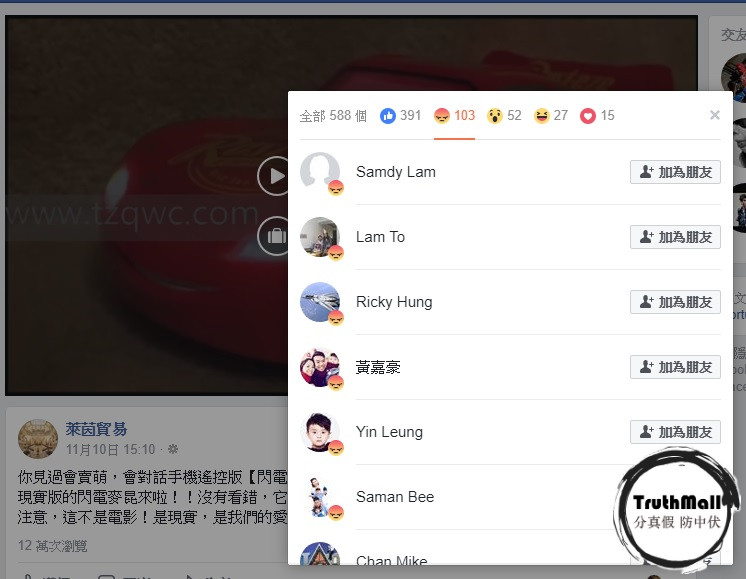
Task: Select the Like reactions tab showing 391
Action: click(x=401, y=116)
